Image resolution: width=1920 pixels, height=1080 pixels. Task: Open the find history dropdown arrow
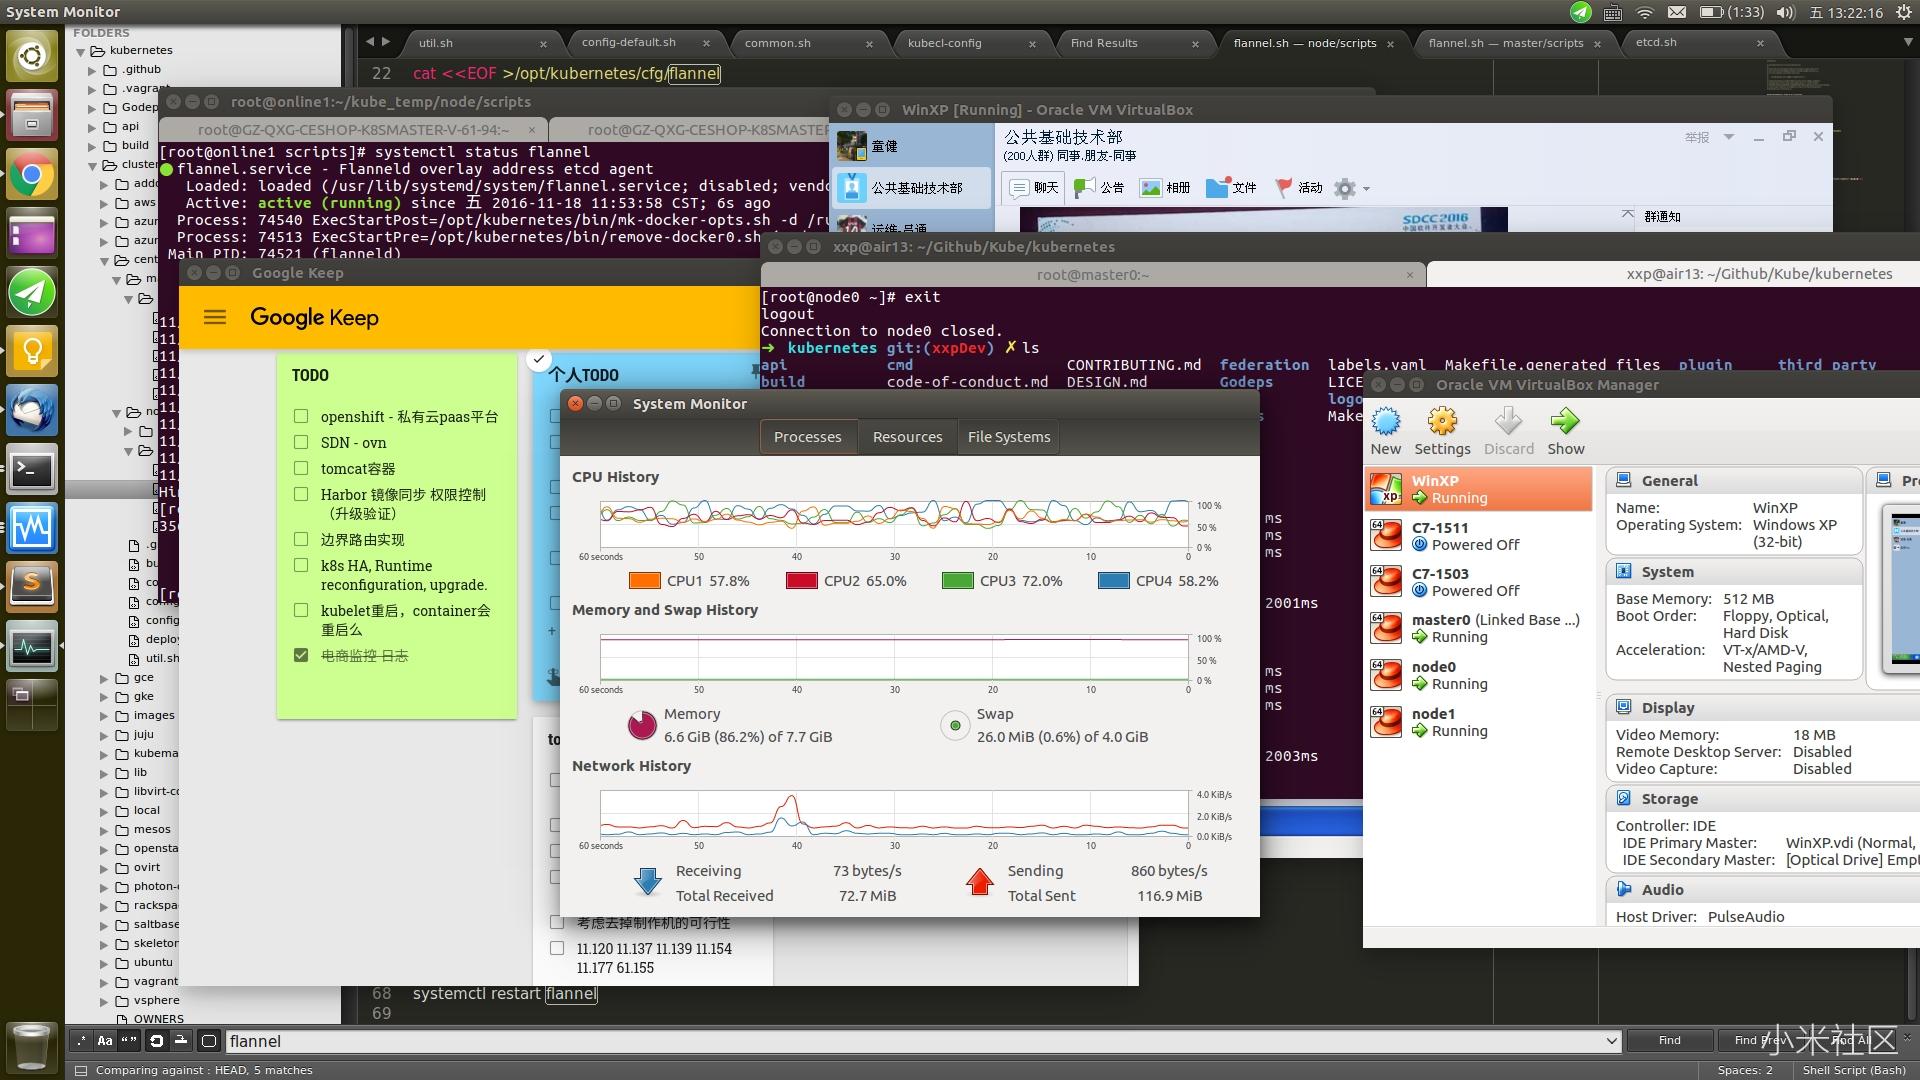[1610, 1041]
